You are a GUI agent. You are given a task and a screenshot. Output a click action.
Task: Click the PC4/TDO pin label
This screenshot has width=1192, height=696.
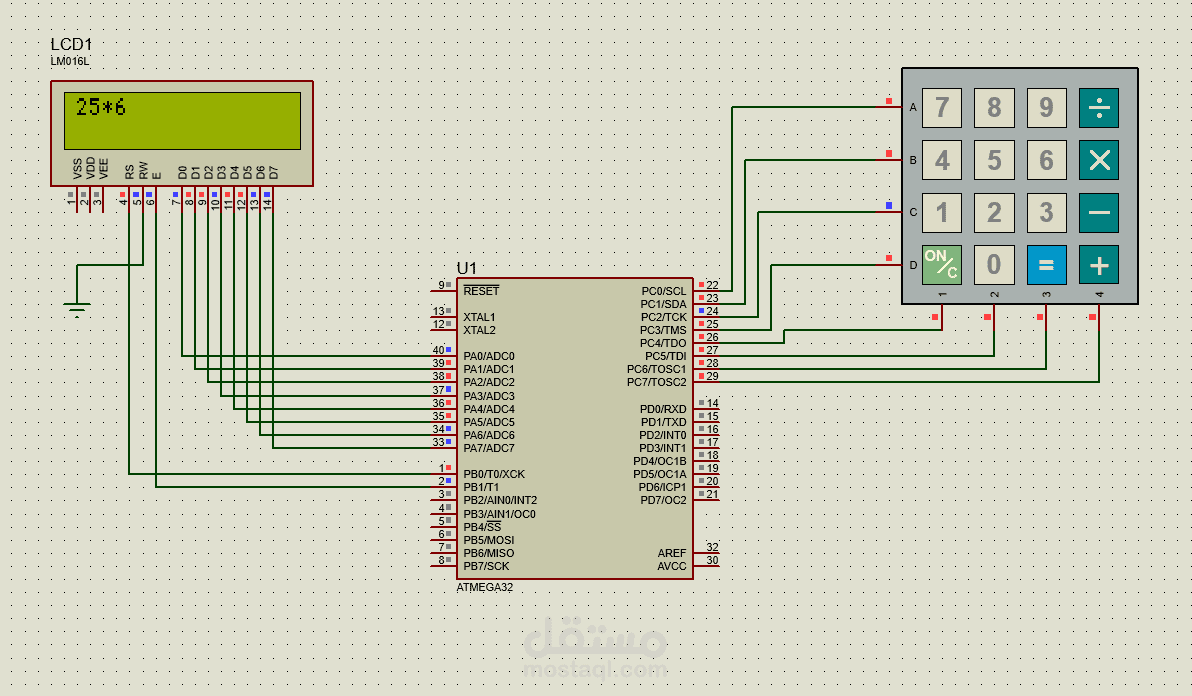coord(663,343)
